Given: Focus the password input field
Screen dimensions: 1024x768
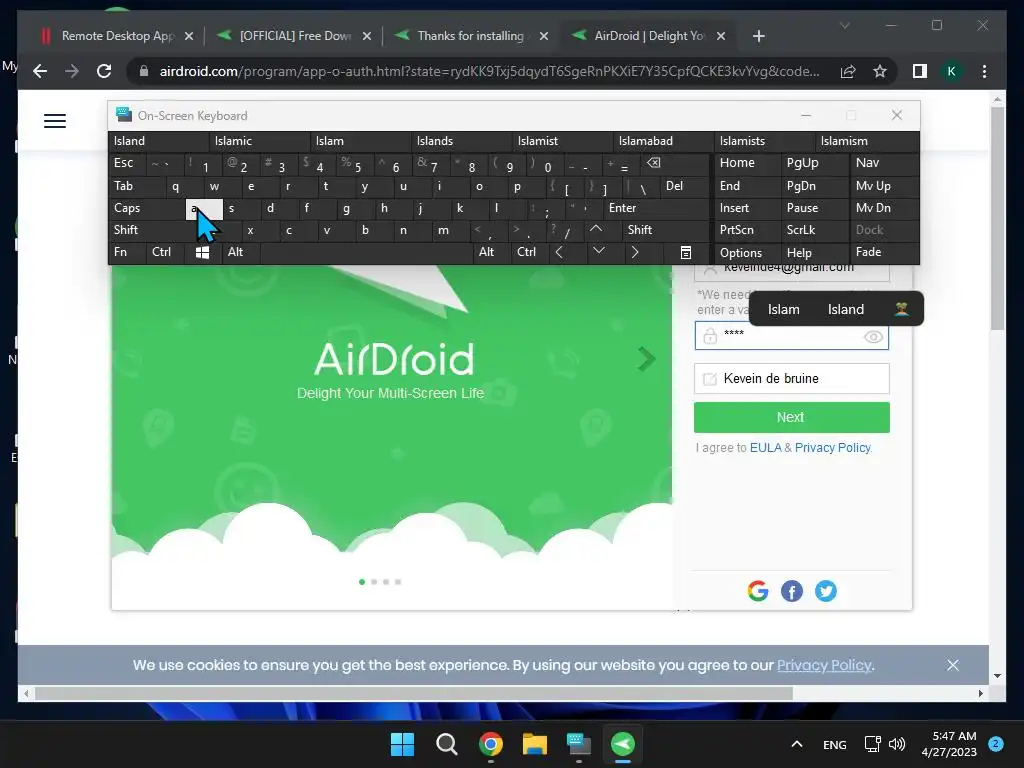Looking at the screenshot, I should pyautogui.click(x=792, y=336).
